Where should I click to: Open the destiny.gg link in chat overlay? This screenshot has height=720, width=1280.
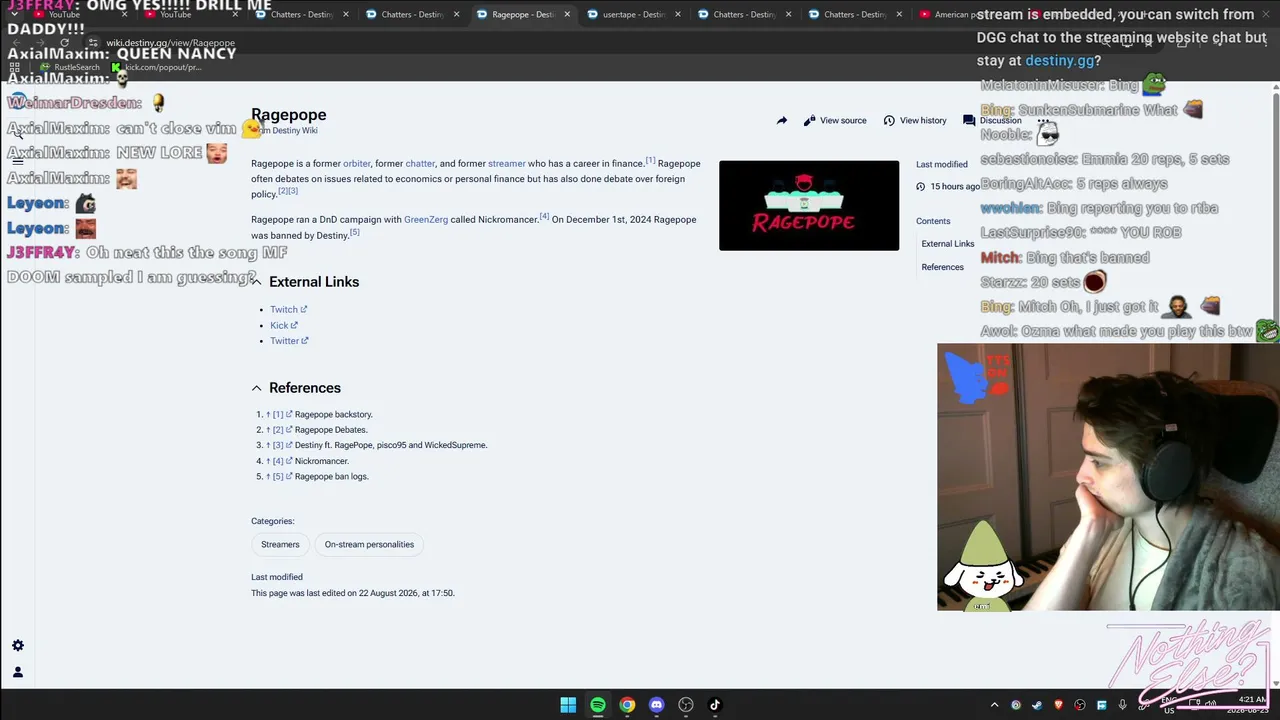click(x=1059, y=61)
